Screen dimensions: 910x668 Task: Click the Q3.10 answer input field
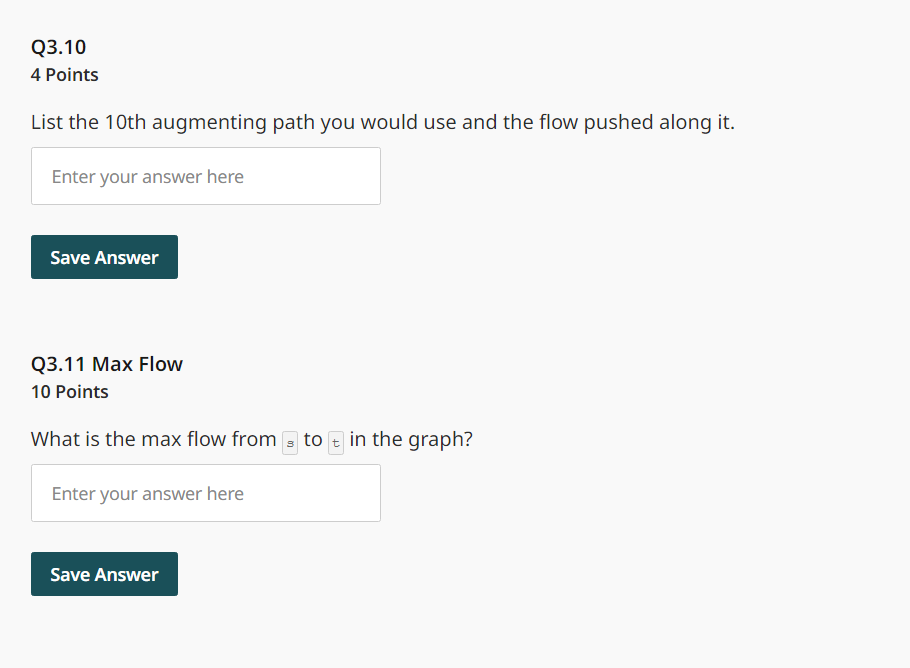coord(205,176)
